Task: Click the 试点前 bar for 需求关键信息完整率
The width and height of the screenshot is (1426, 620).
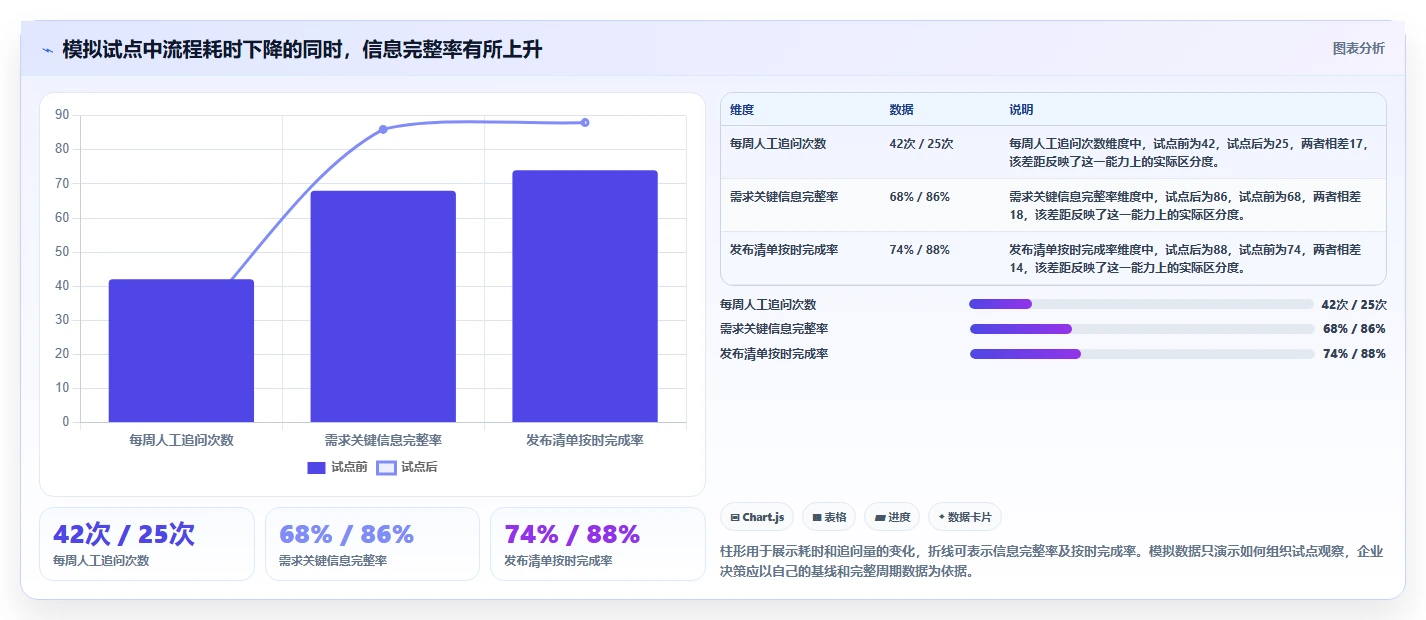Action: tap(383, 306)
